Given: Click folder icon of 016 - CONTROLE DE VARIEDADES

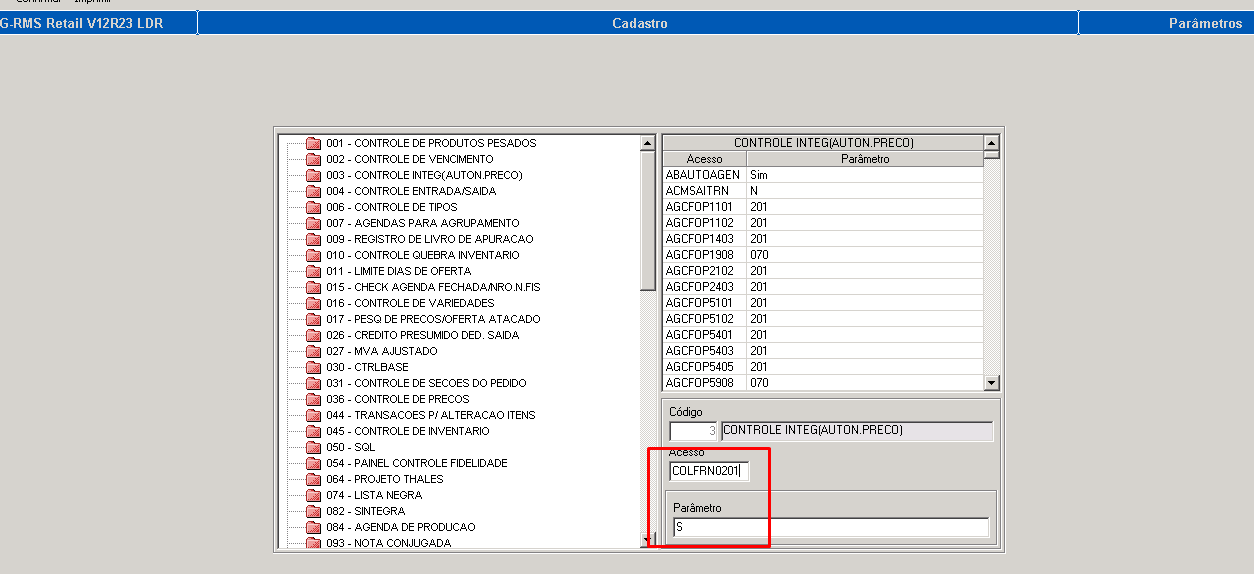Looking at the screenshot, I should [x=313, y=303].
